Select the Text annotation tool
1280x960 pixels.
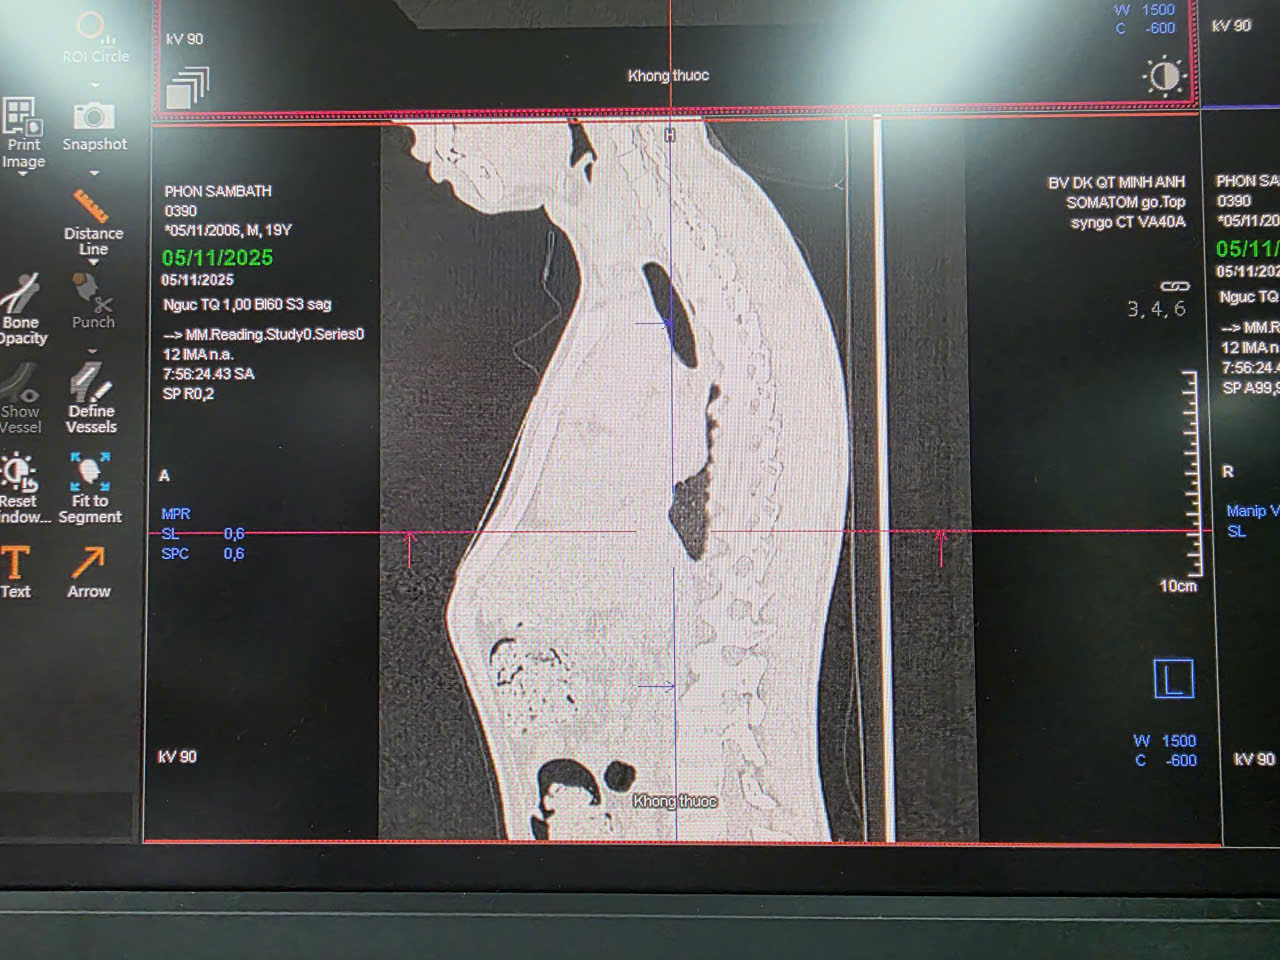point(15,562)
